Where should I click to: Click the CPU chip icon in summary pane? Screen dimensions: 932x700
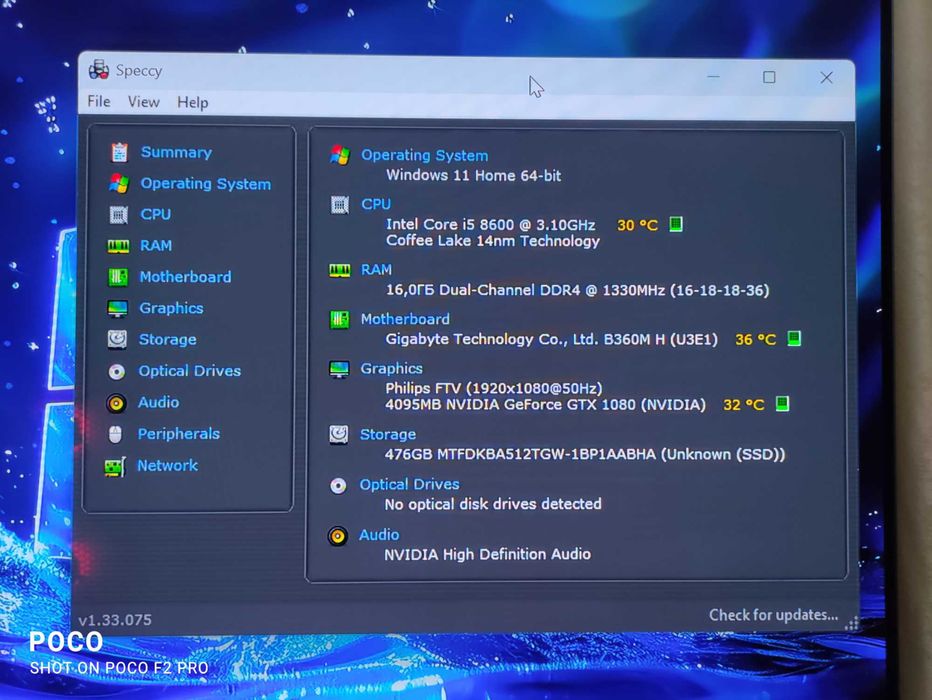(x=339, y=205)
